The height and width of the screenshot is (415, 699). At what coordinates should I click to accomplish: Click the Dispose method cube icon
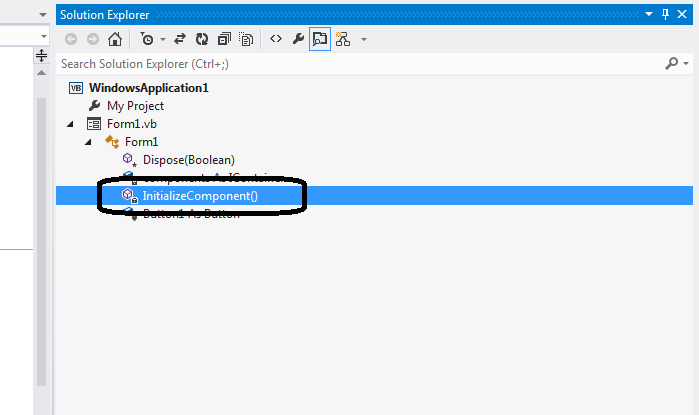[129, 160]
